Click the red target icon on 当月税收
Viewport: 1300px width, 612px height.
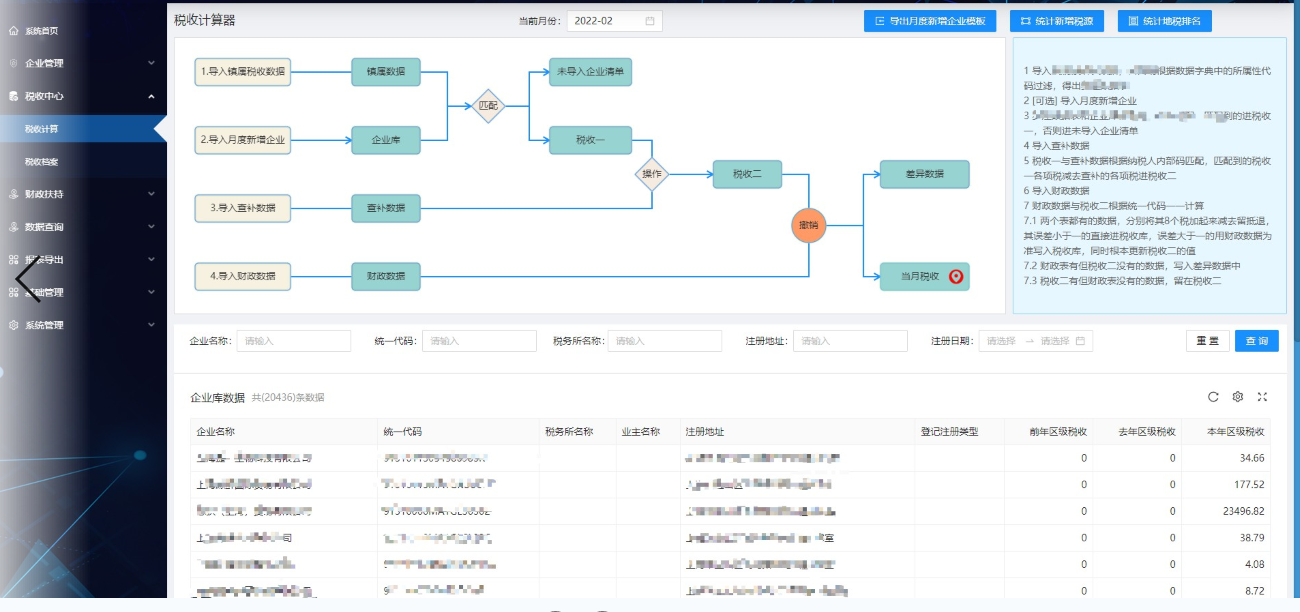(x=955, y=277)
